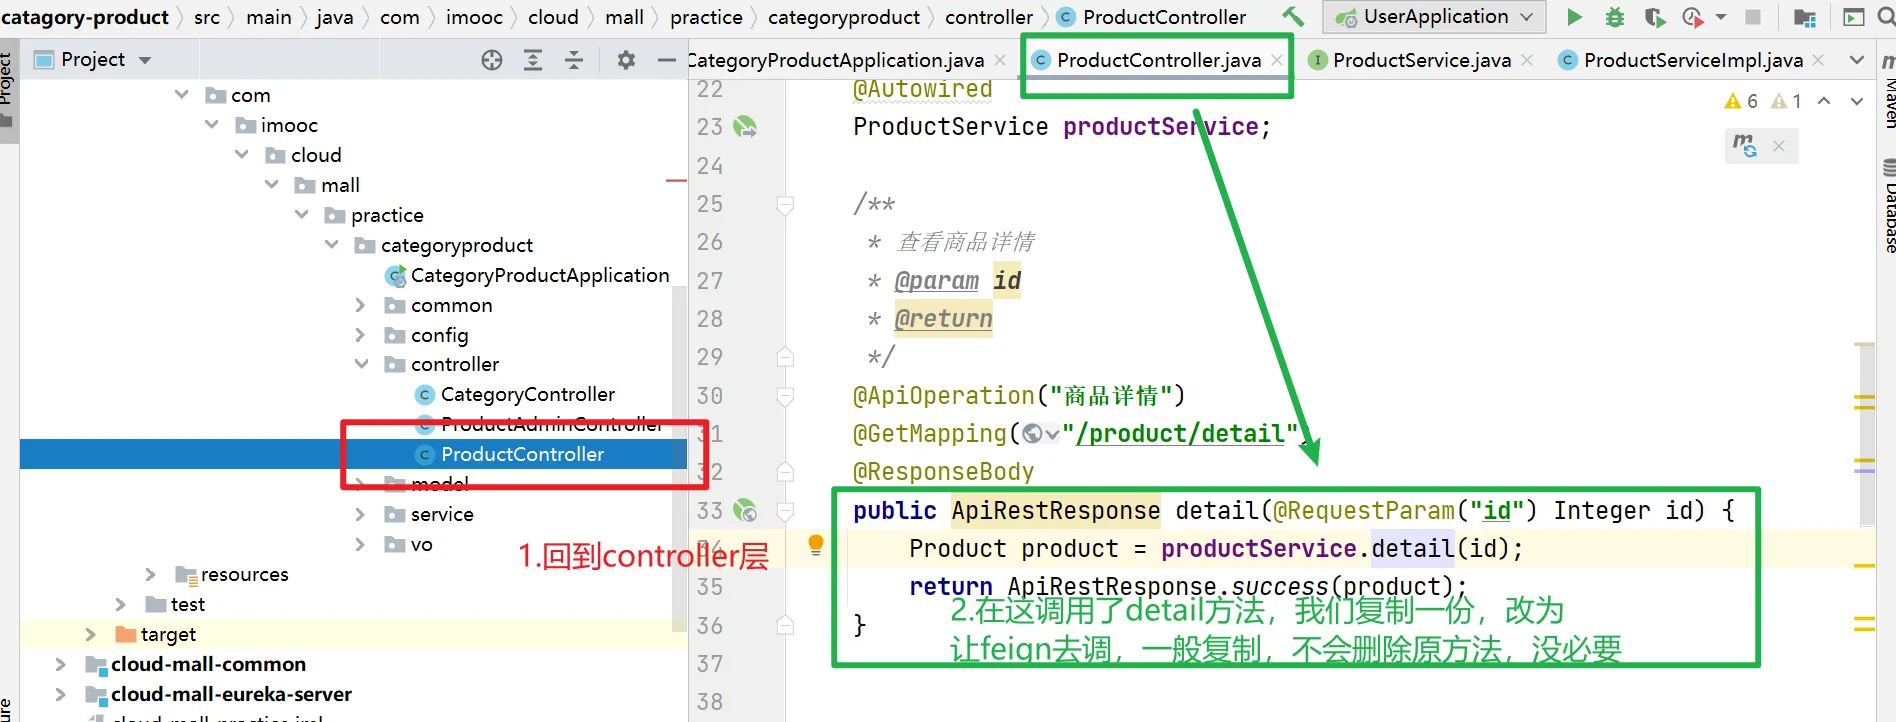Select the ProductController class in the project tree
This screenshot has height=722, width=1896.
(x=522, y=454)
